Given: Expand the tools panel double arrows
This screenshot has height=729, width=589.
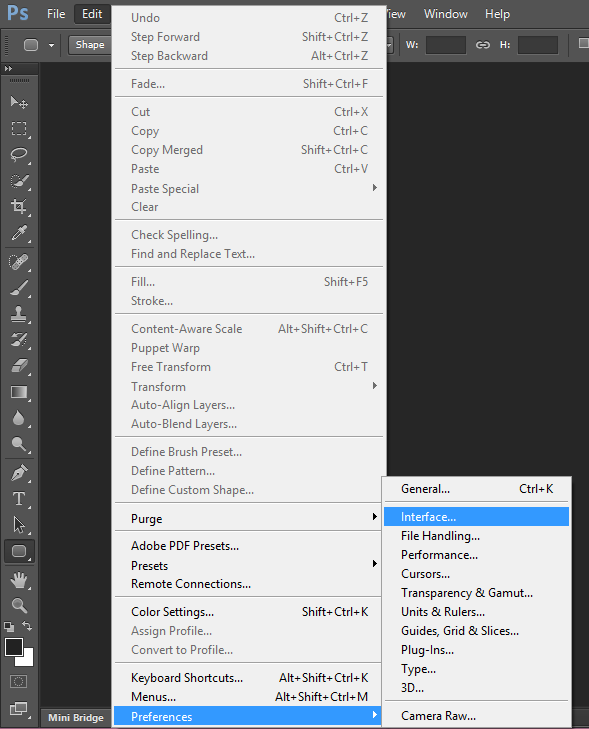Looking at the screenshot, I should 8,68.
